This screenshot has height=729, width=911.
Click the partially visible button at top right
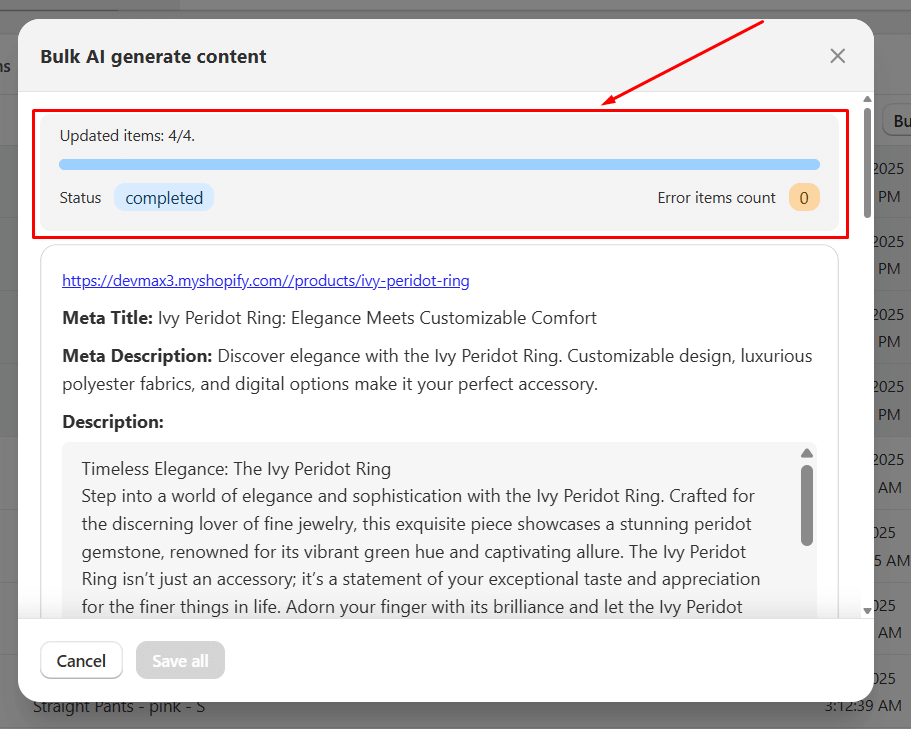pos(898,120)
